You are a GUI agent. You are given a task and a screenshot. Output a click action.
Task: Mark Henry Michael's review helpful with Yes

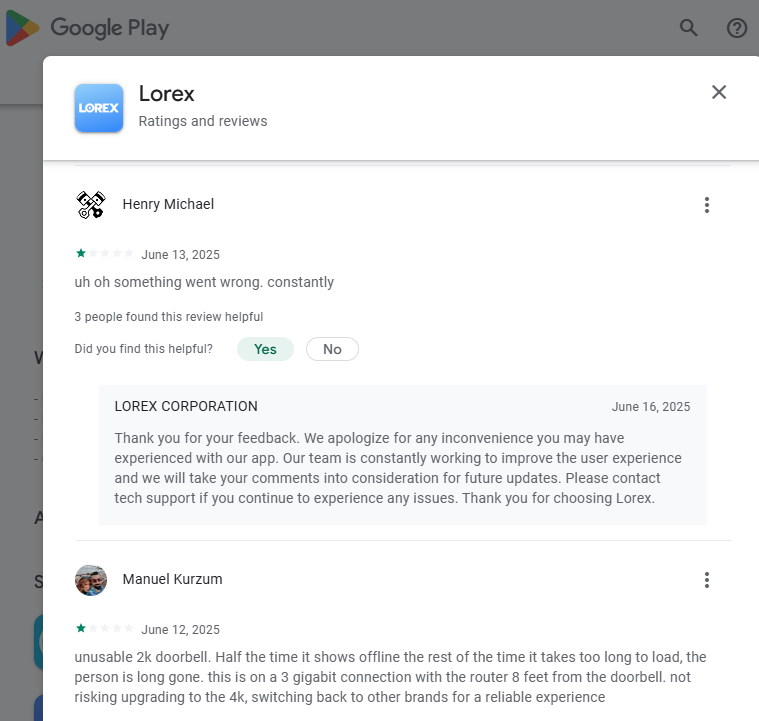[265, 349]
